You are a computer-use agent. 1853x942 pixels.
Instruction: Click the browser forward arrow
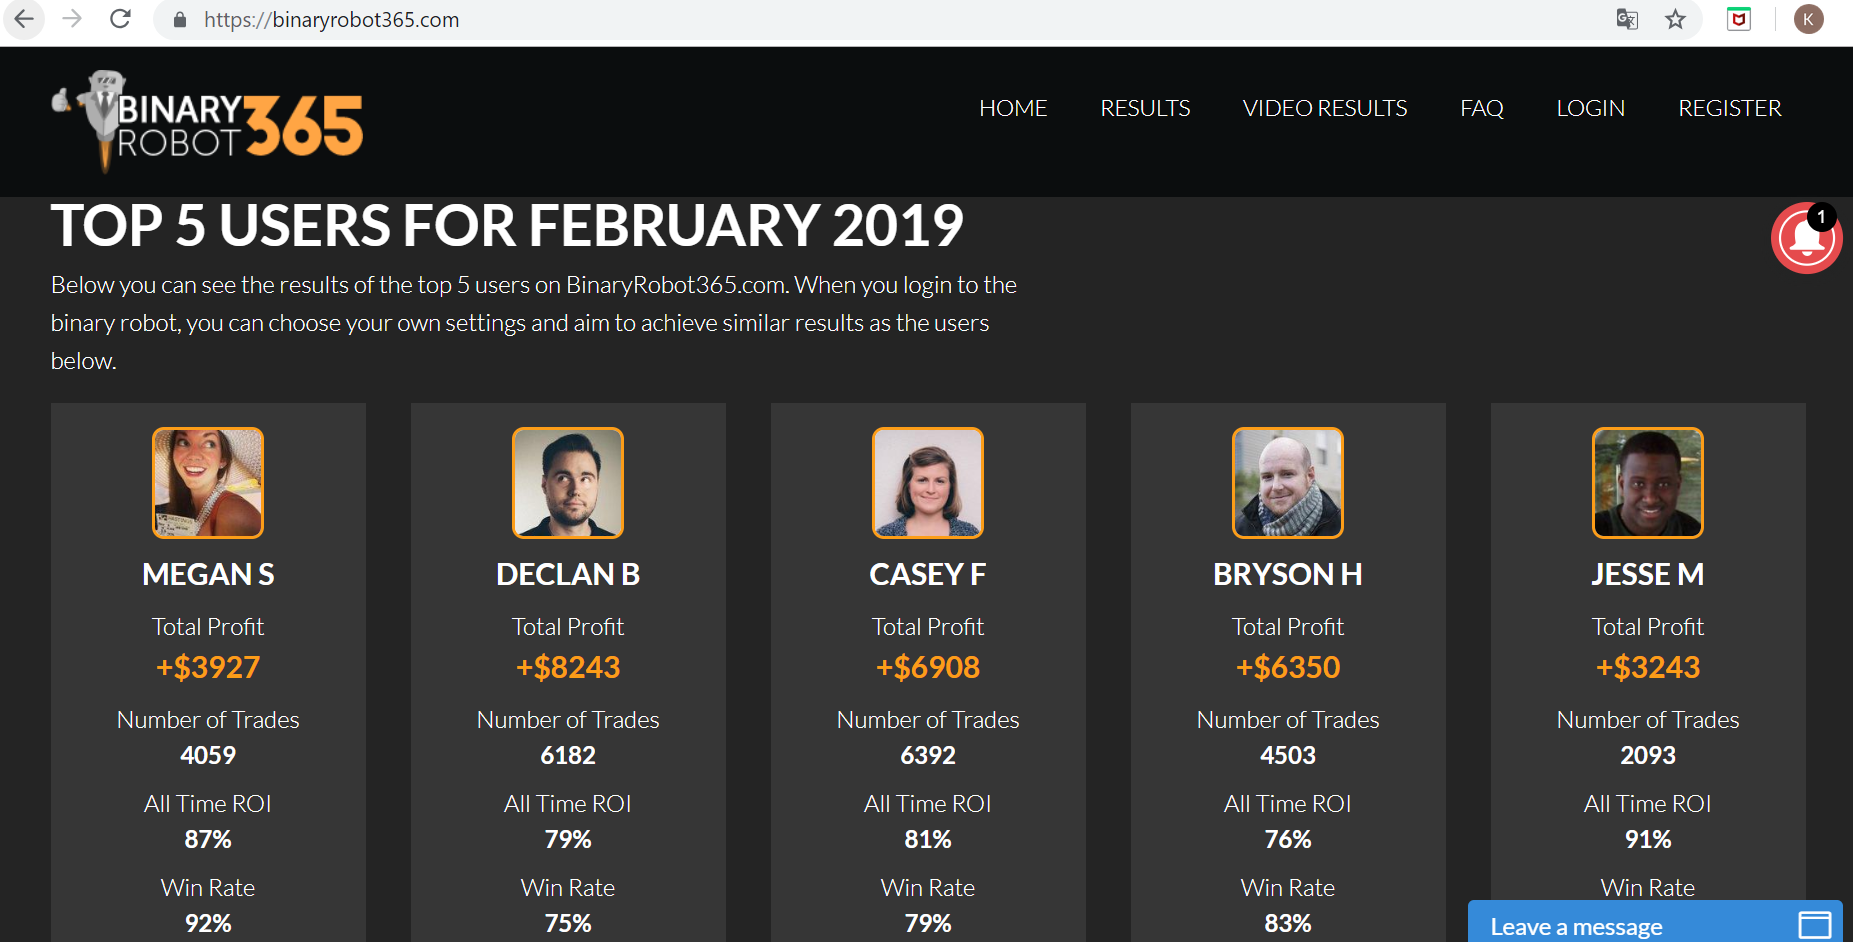coord(72,19)
